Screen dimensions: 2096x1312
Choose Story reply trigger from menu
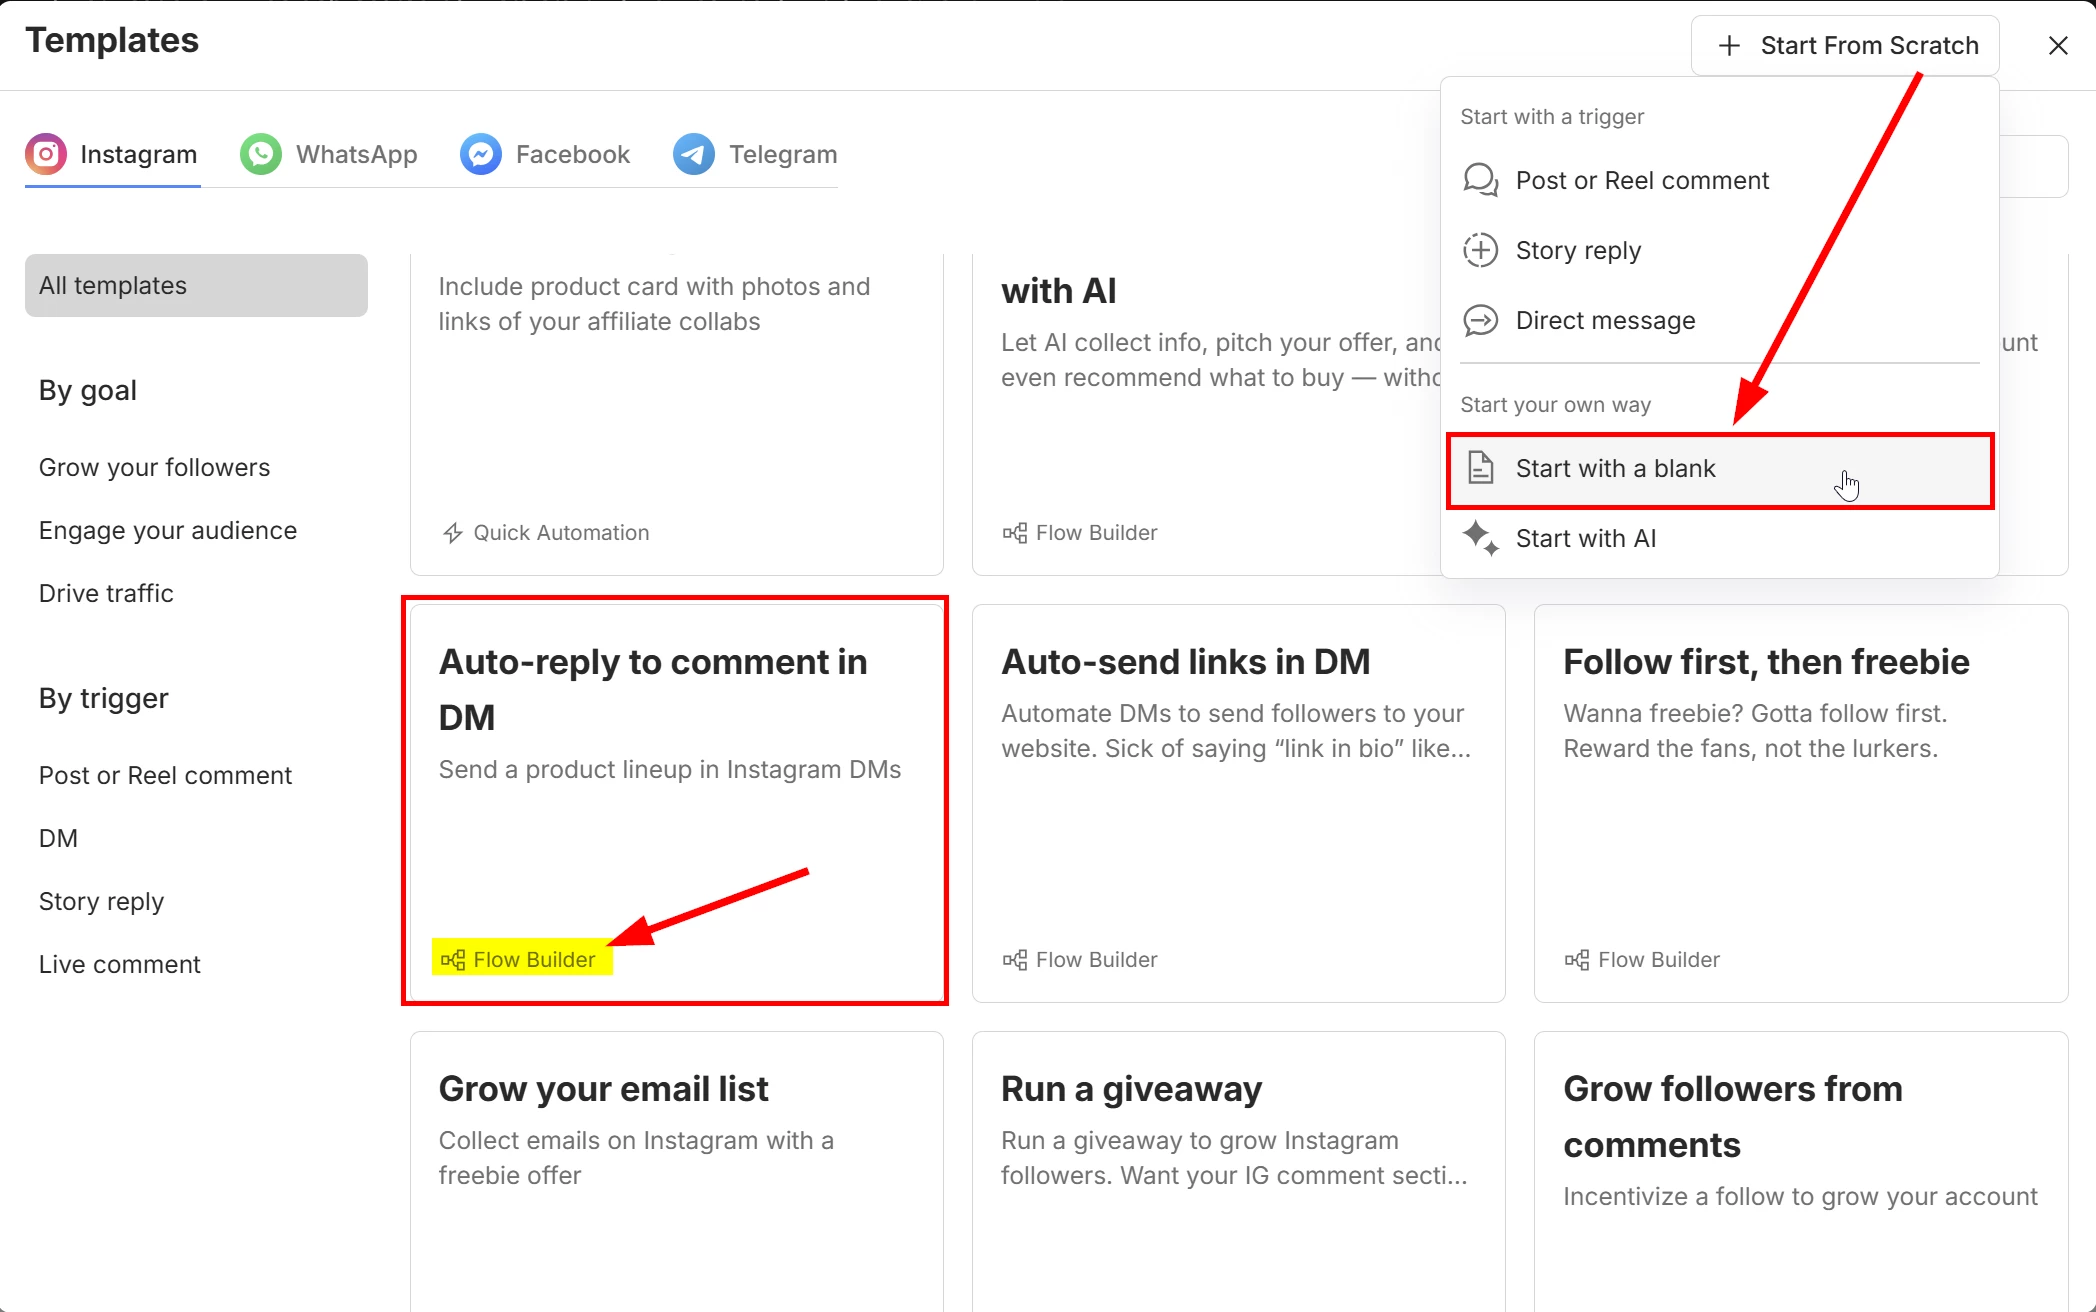click(1578, 250)
